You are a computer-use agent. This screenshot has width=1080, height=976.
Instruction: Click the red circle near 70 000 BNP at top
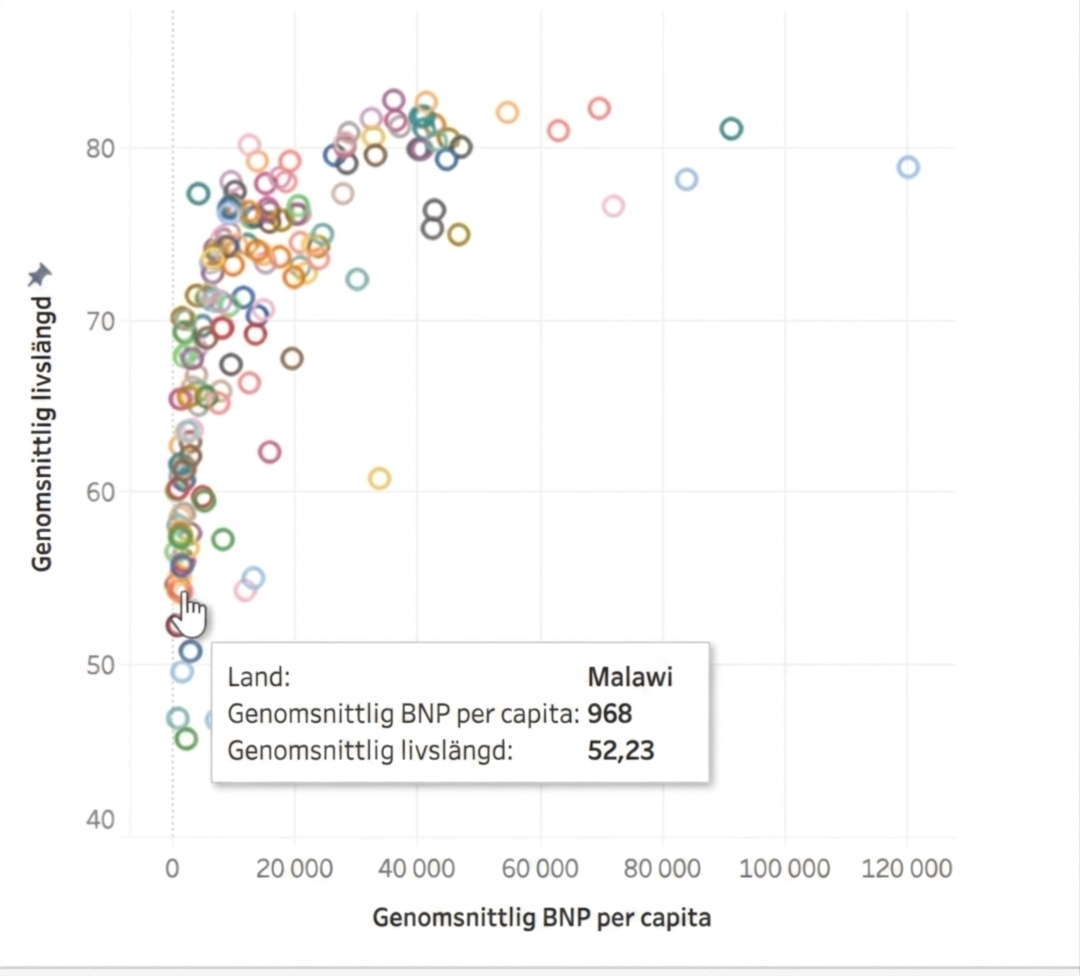tap(599, 108)
